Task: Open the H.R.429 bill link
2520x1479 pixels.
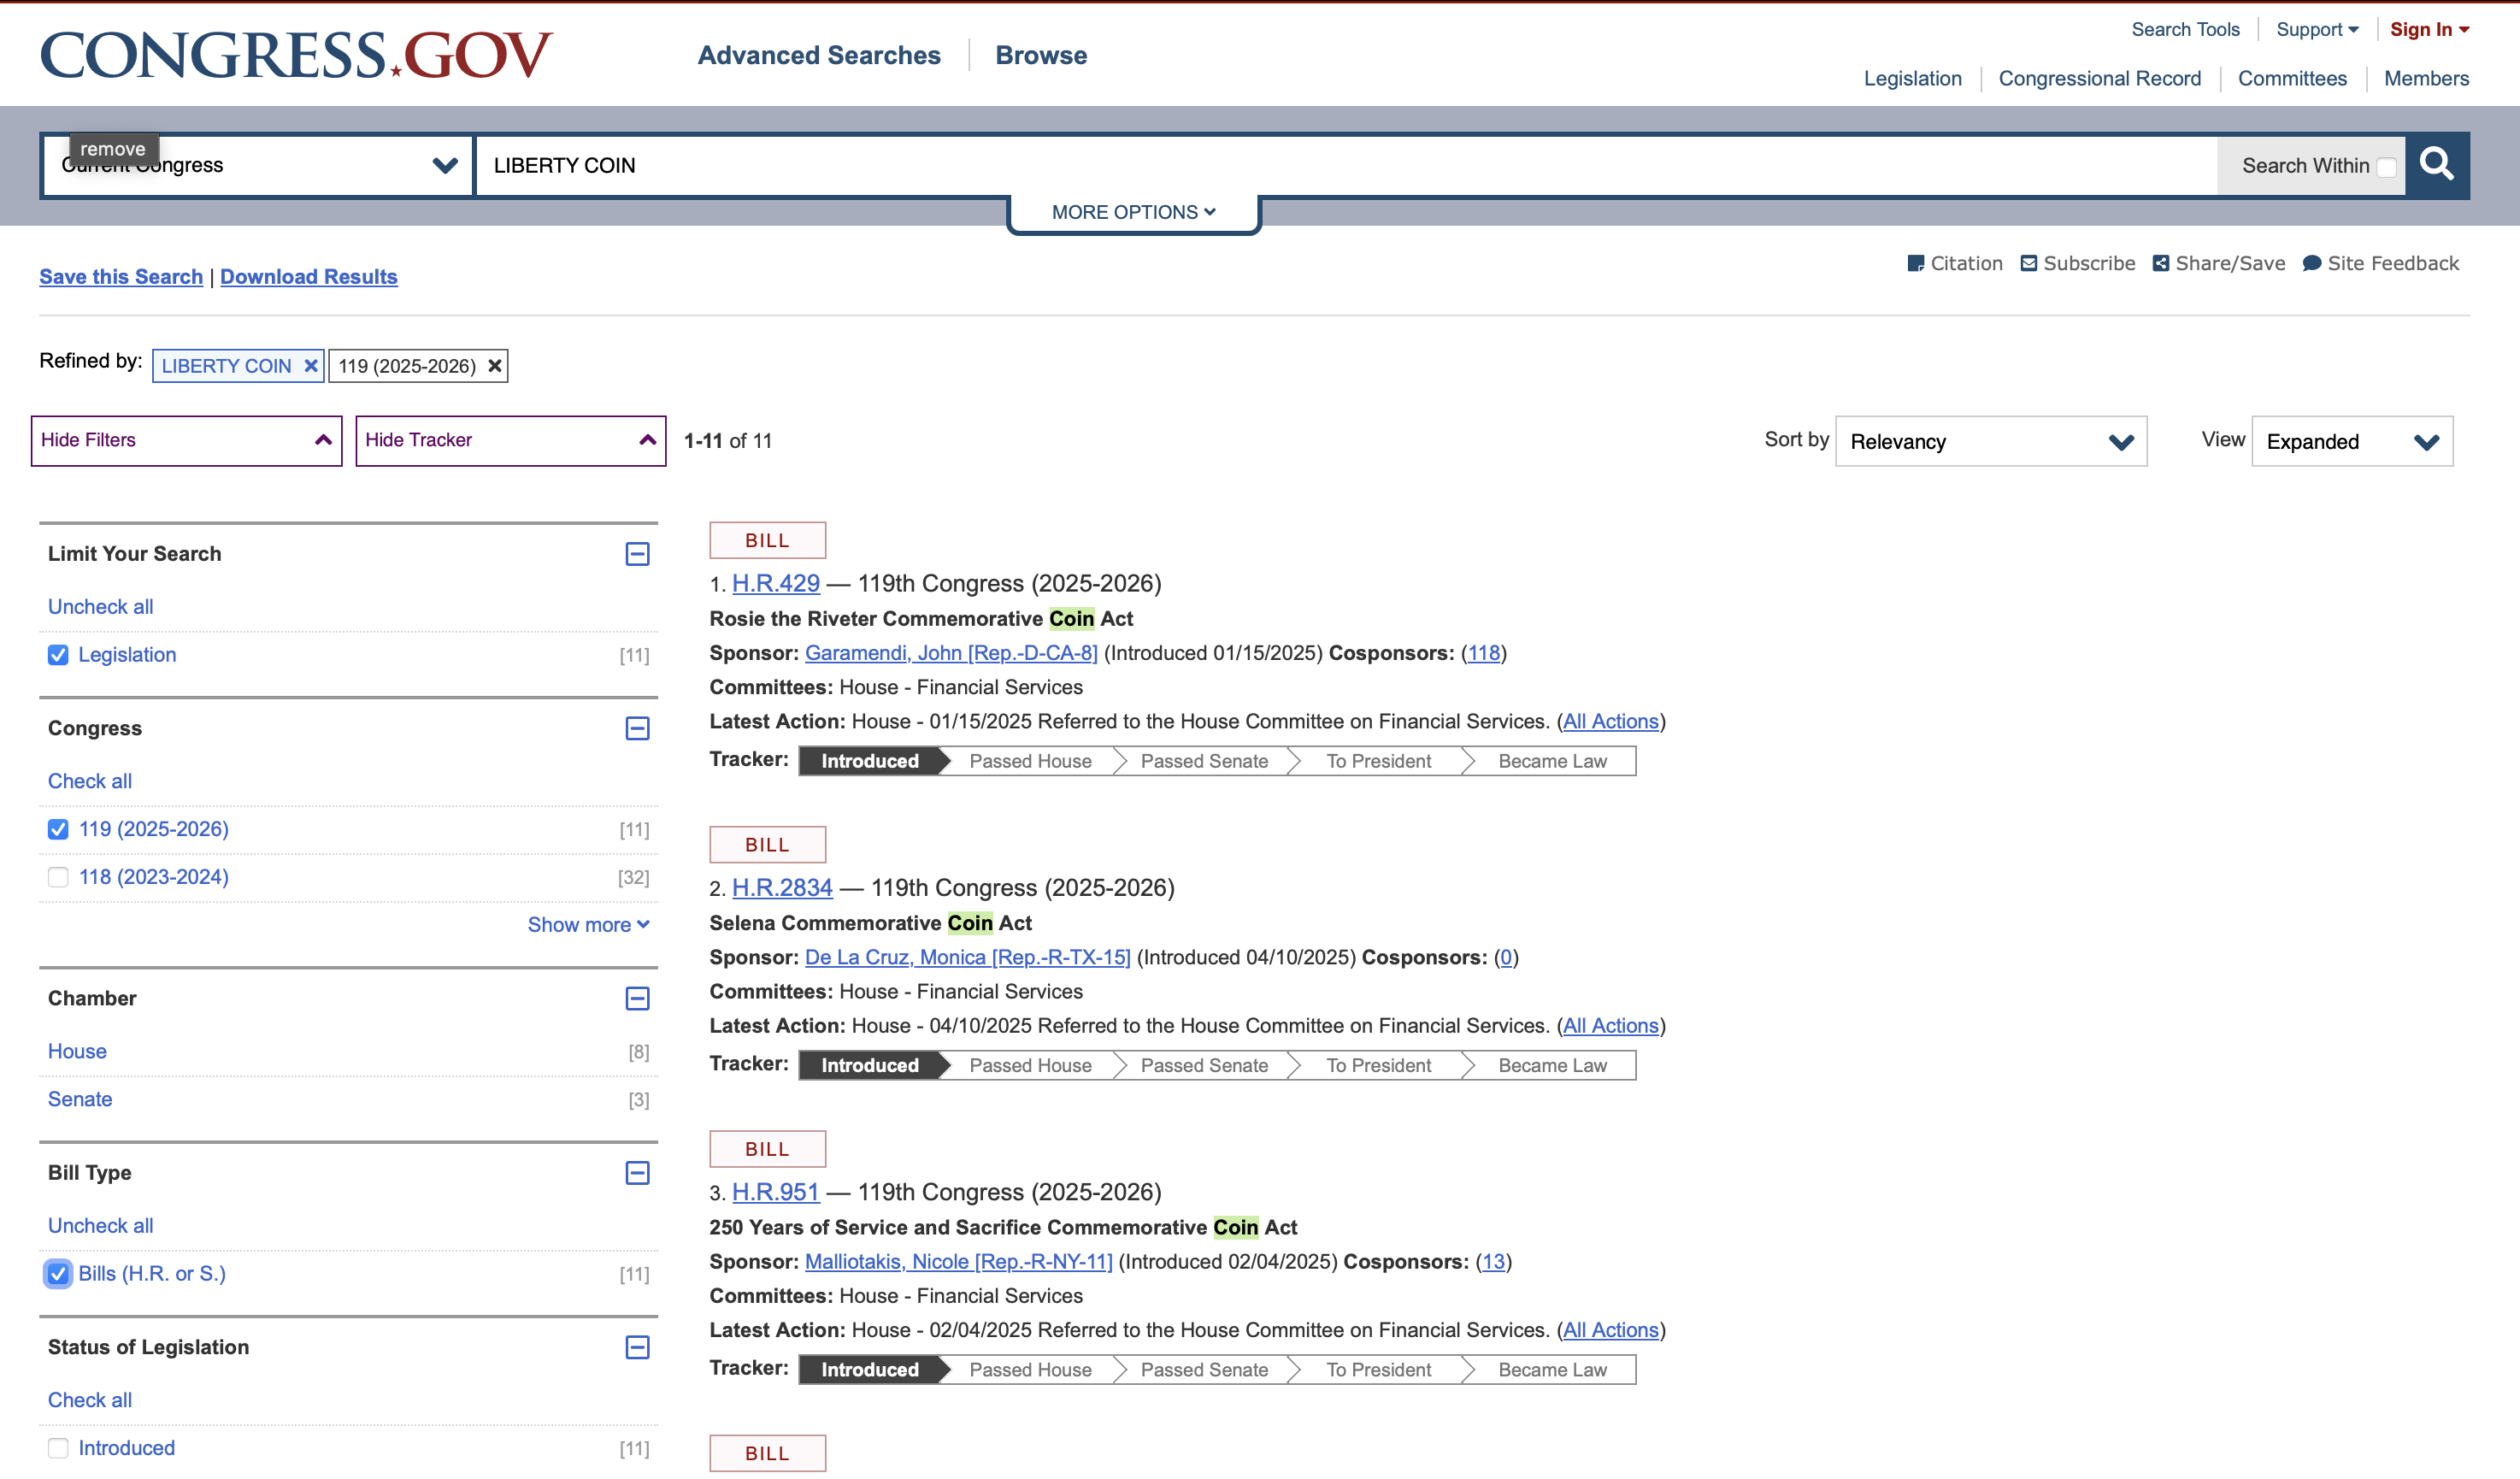Action: (775, 583)
